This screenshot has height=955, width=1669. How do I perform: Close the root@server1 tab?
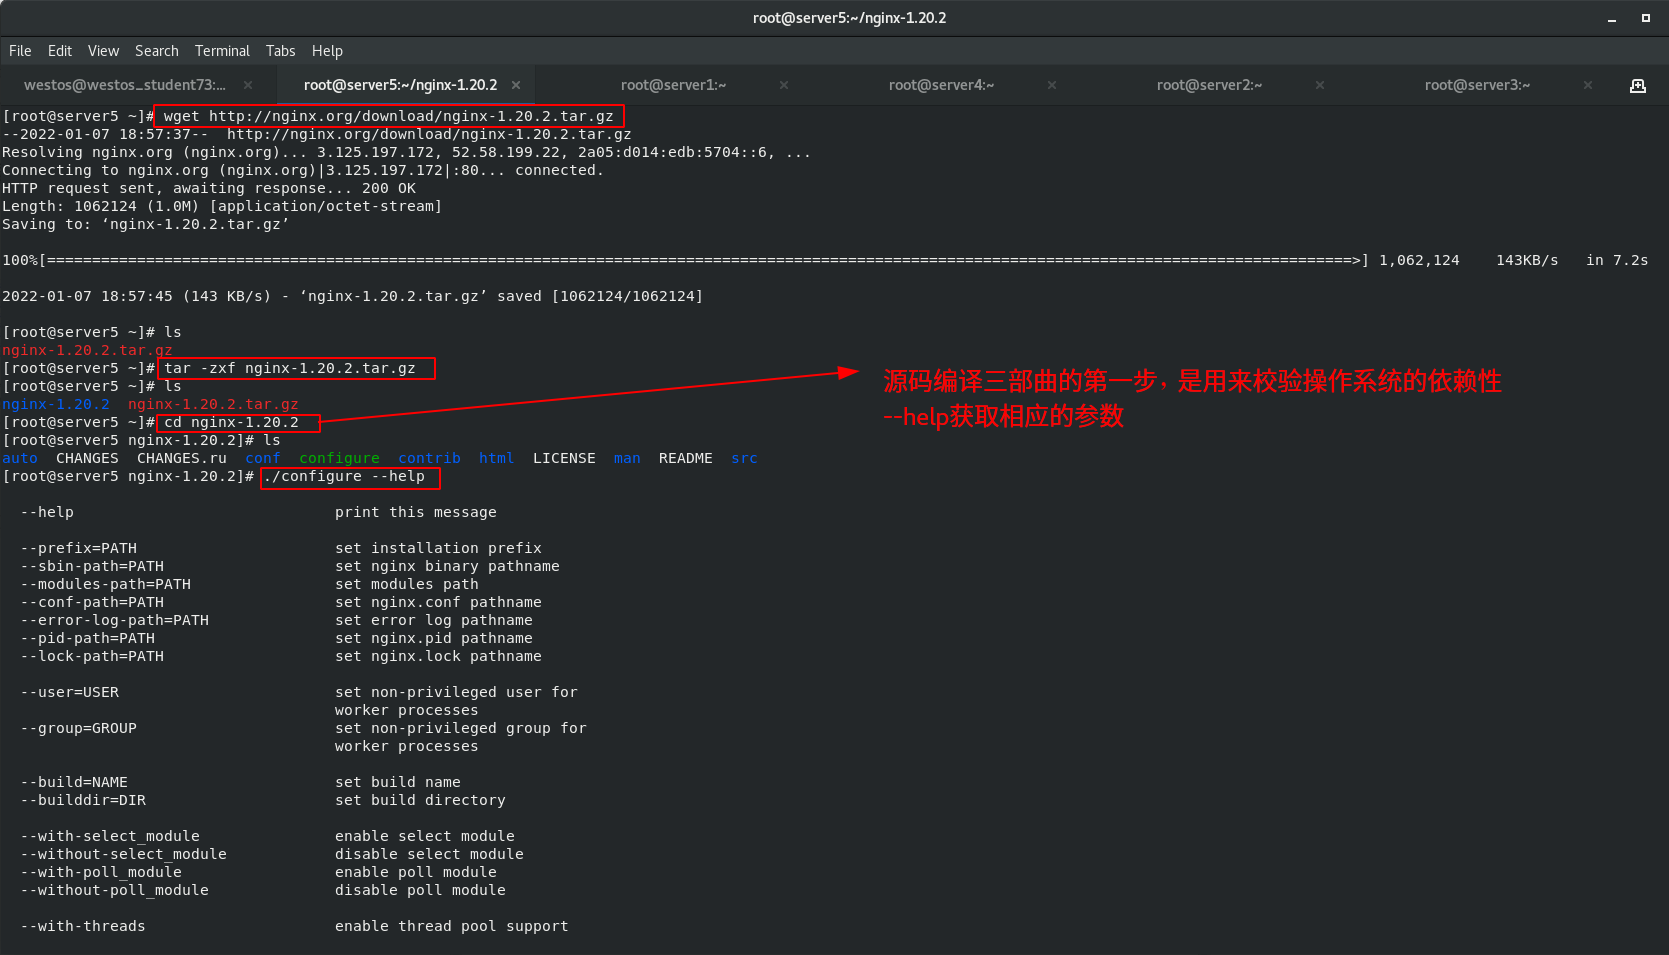click(784, 85)
